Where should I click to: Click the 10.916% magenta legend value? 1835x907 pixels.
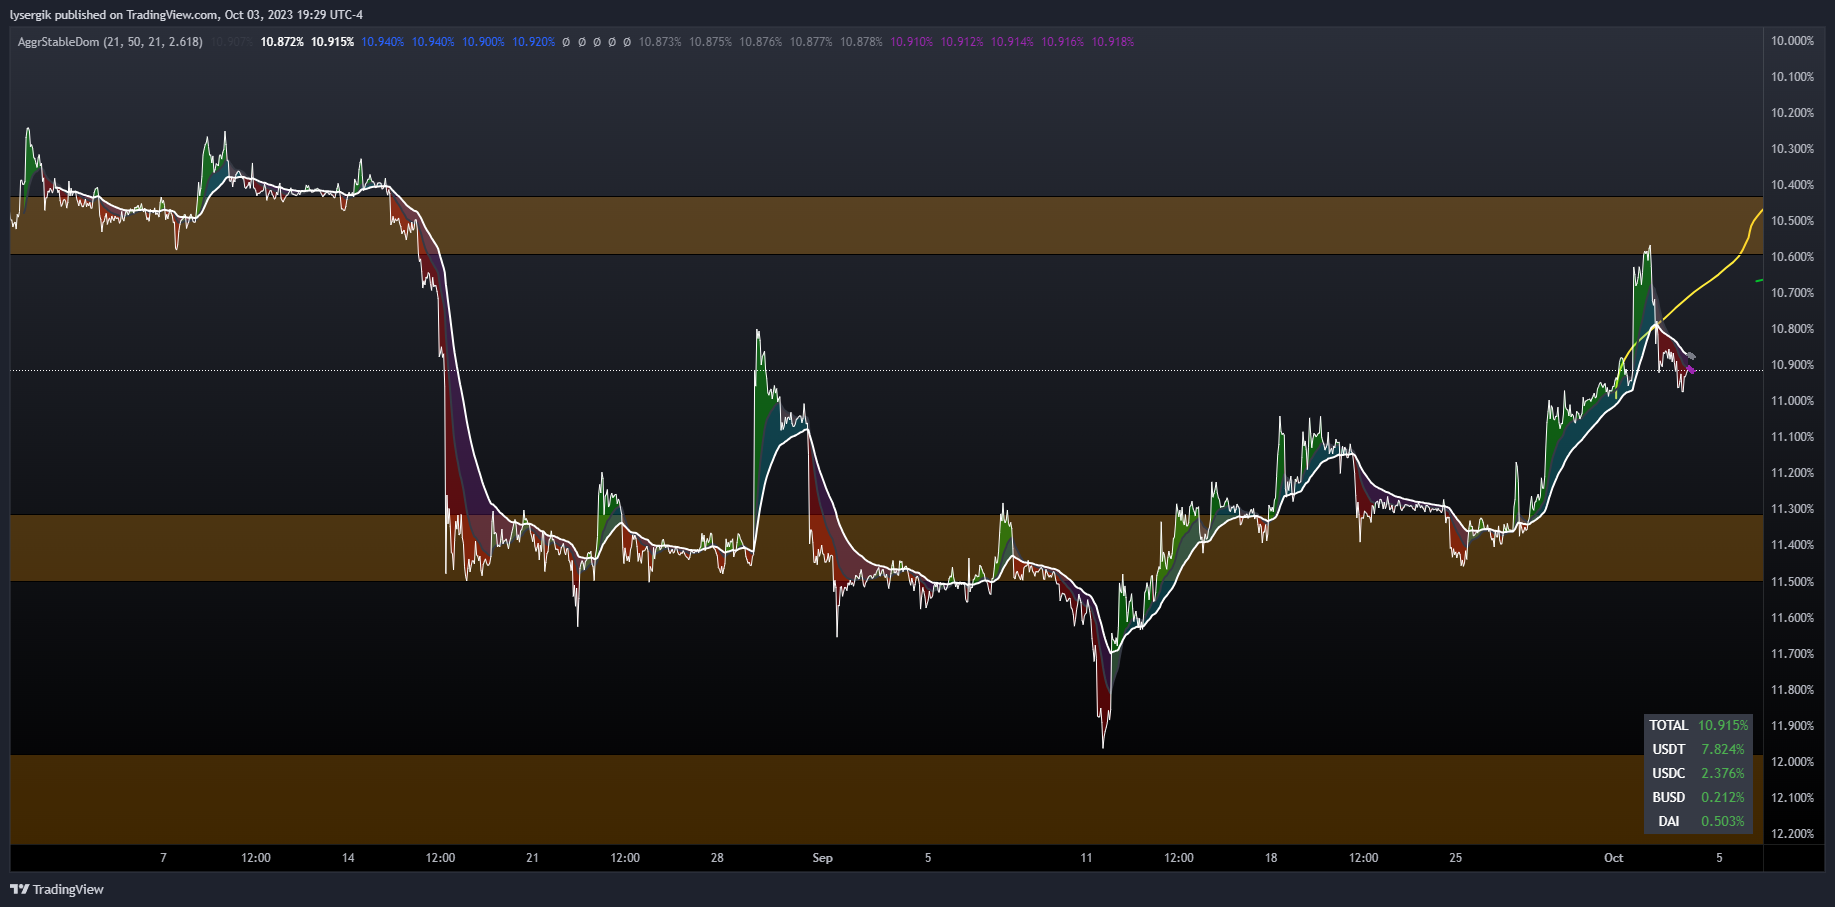[x=1062, y=42]
